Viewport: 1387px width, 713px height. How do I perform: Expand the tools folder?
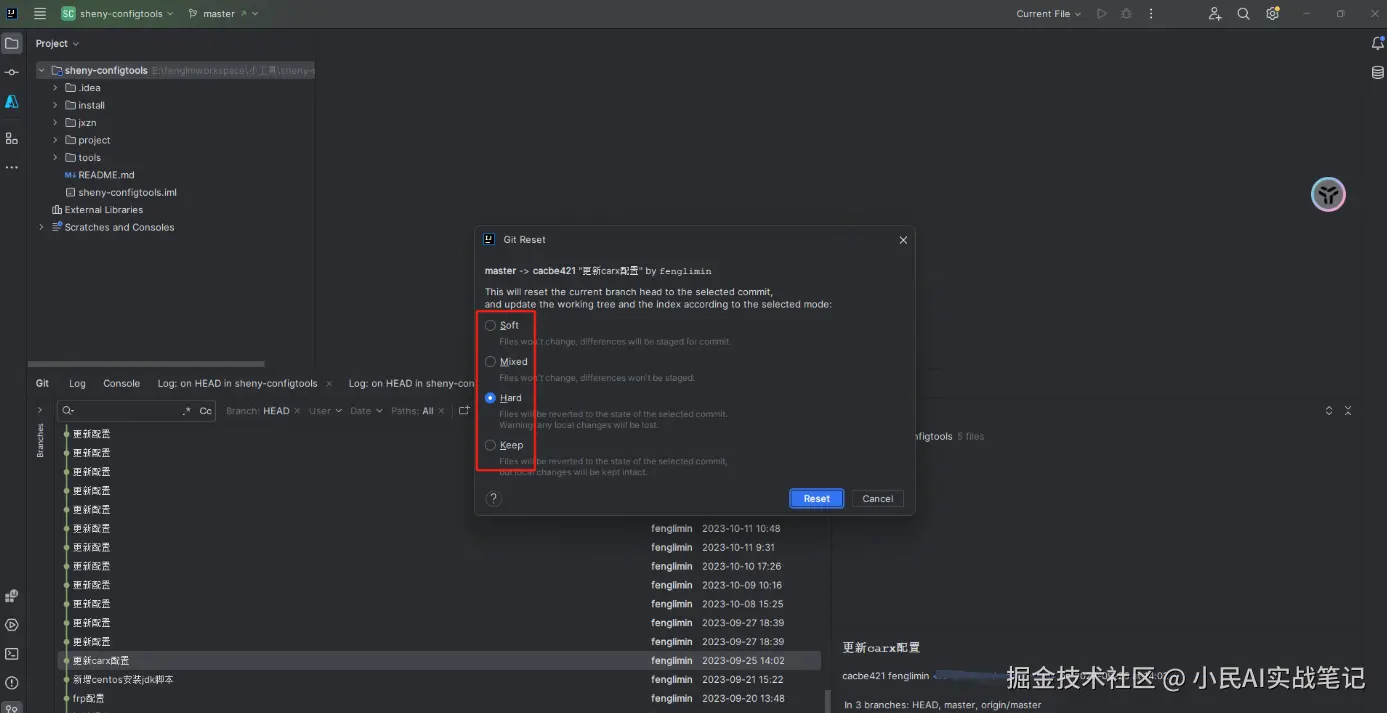[x=56, y=158]
